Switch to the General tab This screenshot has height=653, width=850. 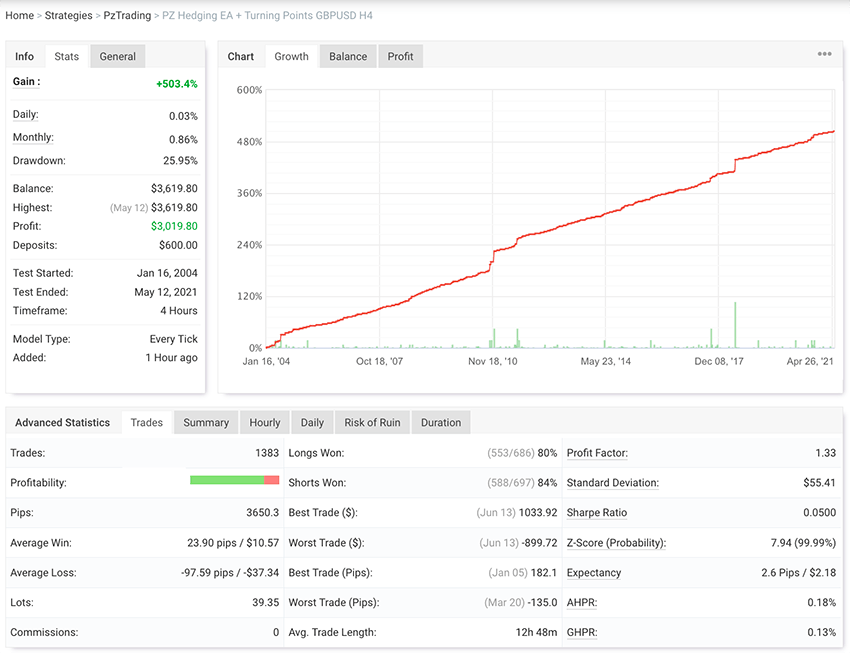[118, 56]
